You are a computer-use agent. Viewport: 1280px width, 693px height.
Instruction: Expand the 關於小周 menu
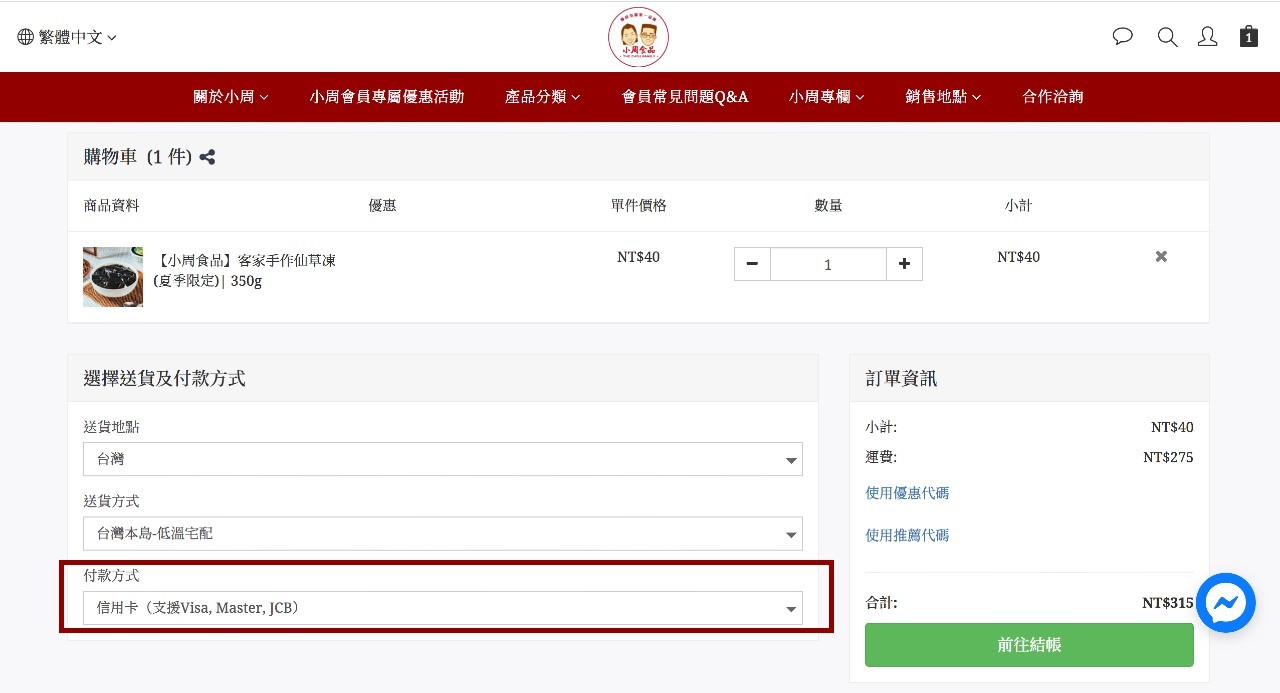tap(231, 97)
